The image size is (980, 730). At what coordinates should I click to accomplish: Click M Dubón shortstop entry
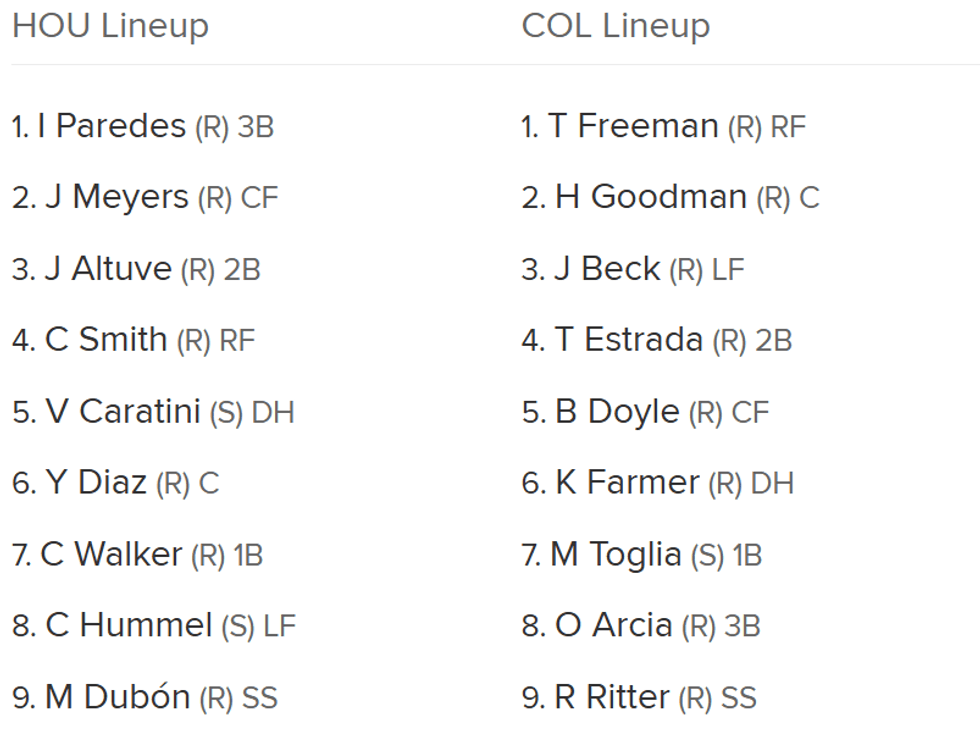(117, 697)
